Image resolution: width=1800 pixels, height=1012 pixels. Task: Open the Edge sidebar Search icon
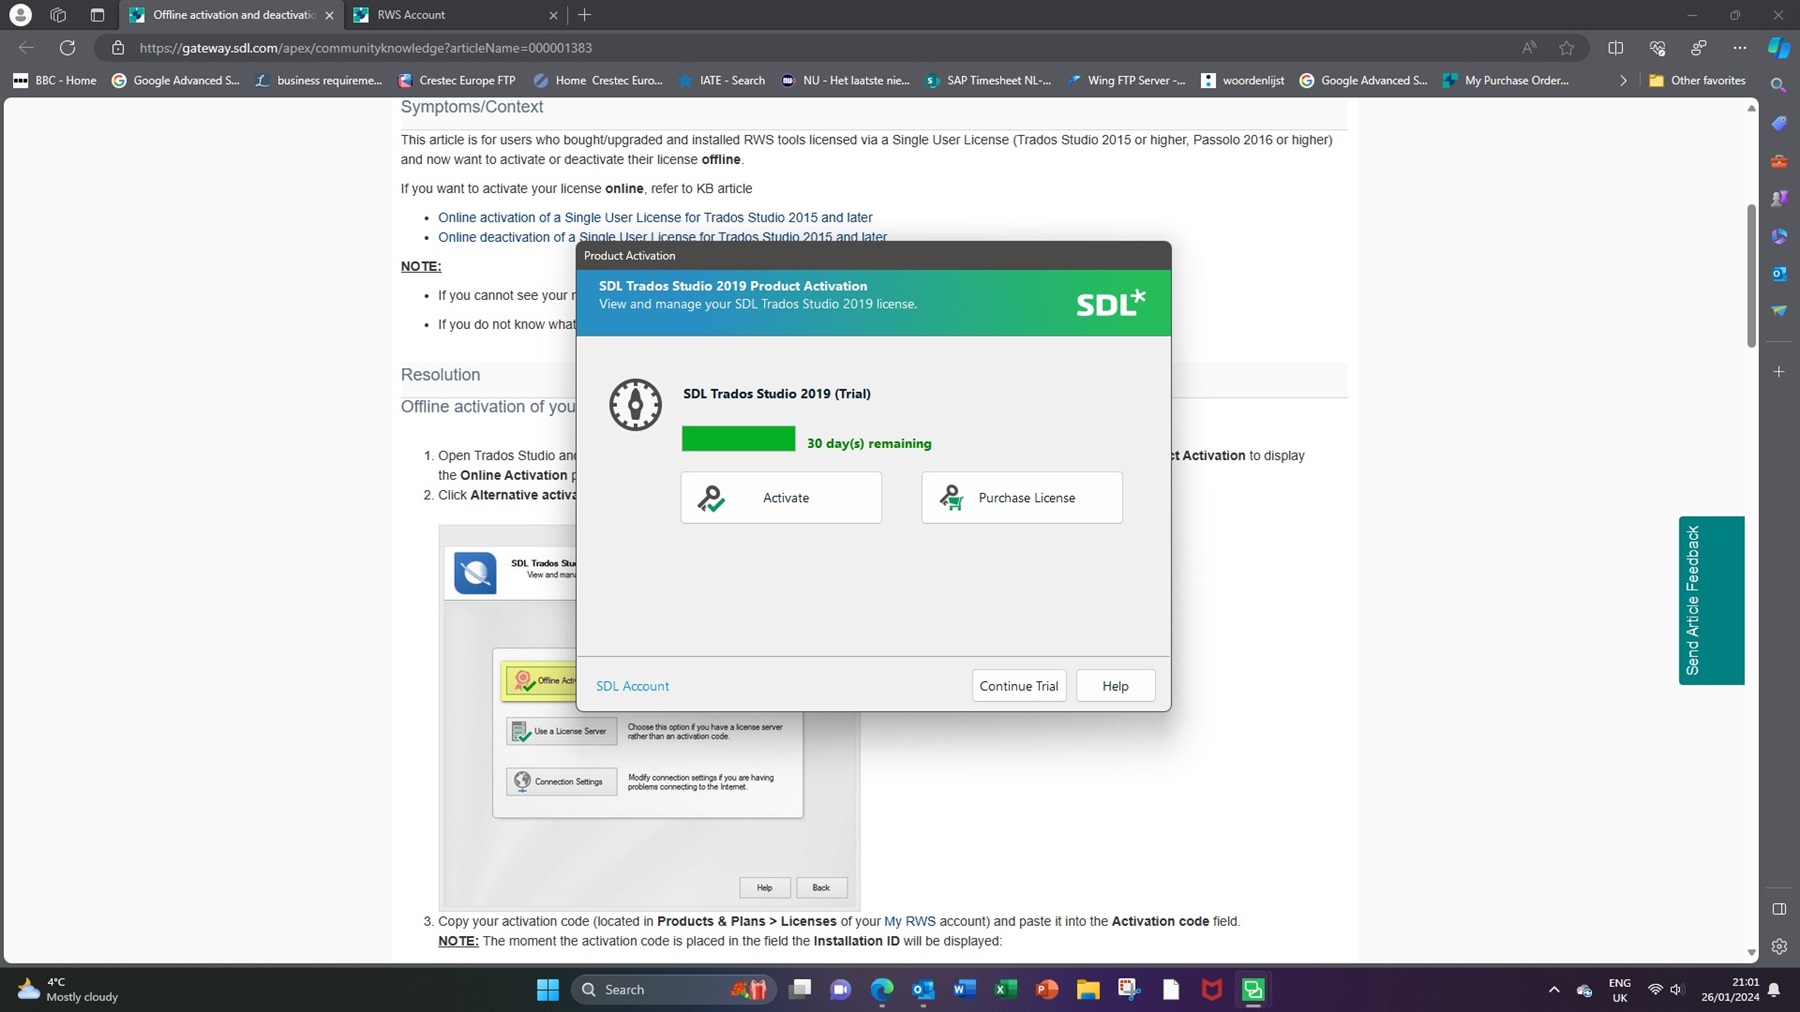point(1779,86)
